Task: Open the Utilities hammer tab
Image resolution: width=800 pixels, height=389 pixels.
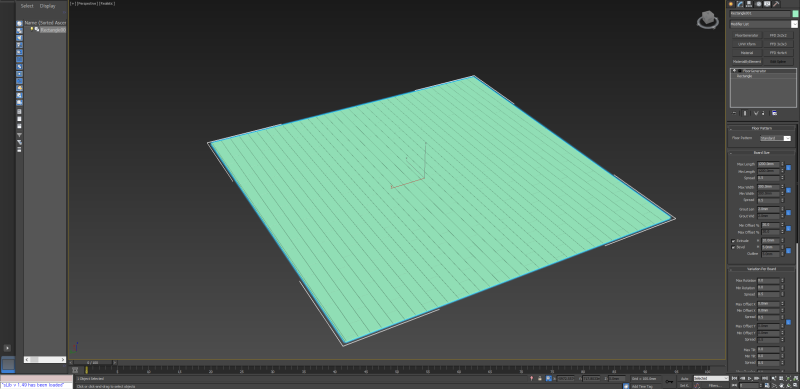Action: point(776,4)
